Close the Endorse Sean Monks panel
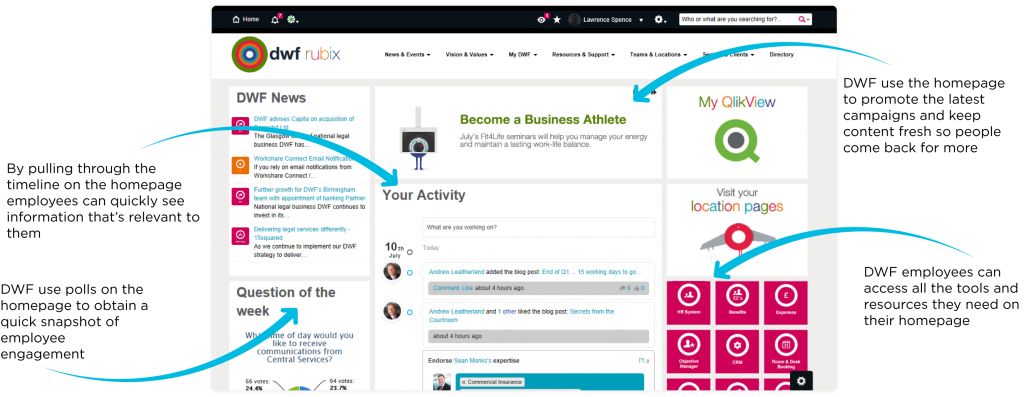Viewport: 1024px width, 397px height. [x=647, y=360]
